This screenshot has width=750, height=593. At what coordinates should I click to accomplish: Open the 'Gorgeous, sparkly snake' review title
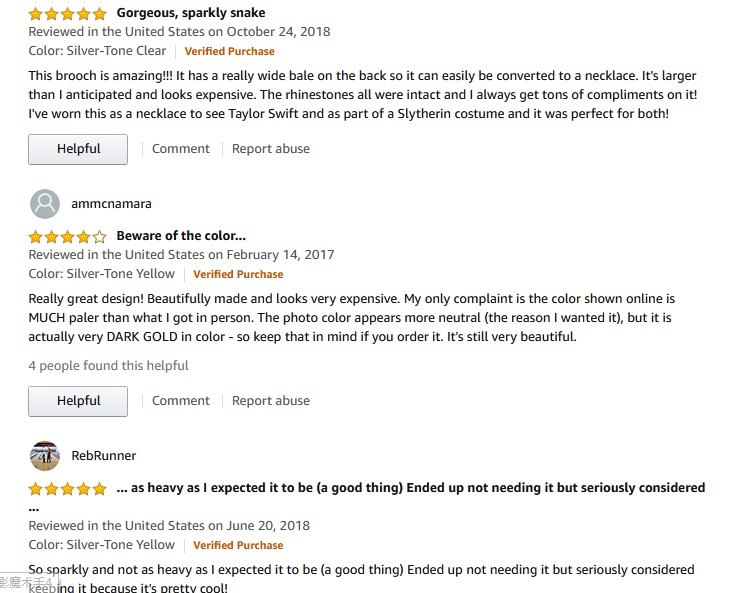pyautogui.click(x=191, y=13)
